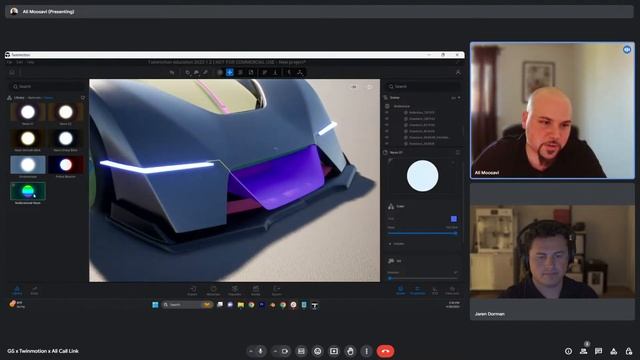Expand the Settings section in material panel
The width and height of the screenshot is (640, 360).
[x=397, y=244]
